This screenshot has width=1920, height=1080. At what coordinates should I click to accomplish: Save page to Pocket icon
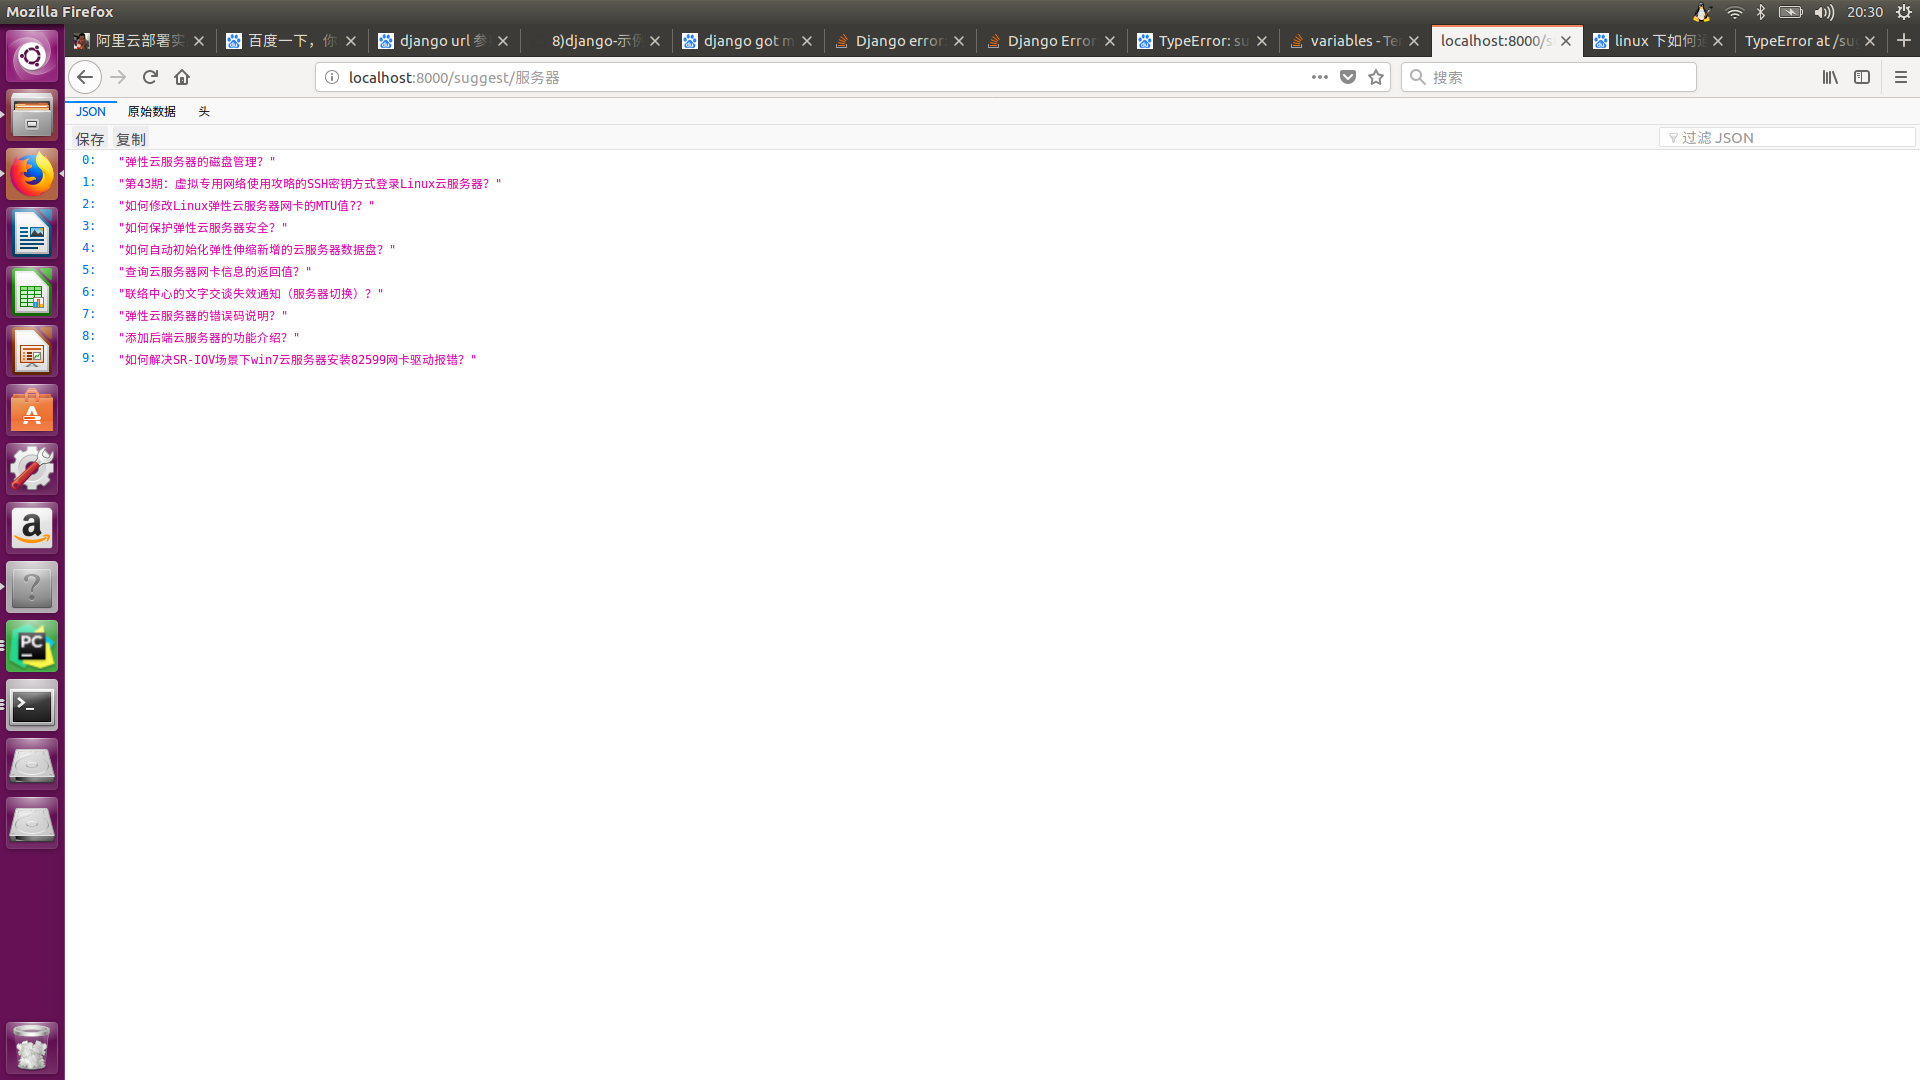coord(1348,77)
